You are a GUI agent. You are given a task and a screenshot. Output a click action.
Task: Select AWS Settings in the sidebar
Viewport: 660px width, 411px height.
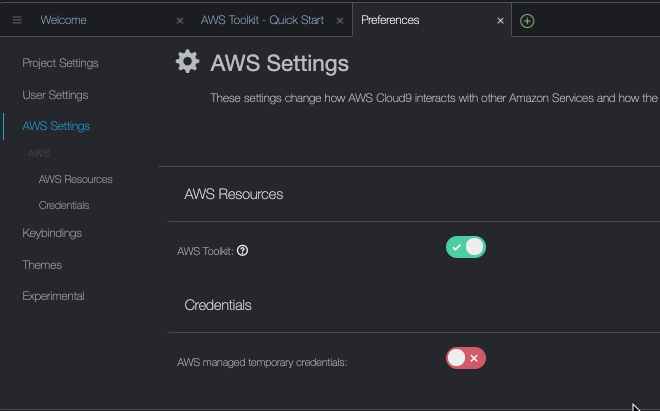point(56,126)
